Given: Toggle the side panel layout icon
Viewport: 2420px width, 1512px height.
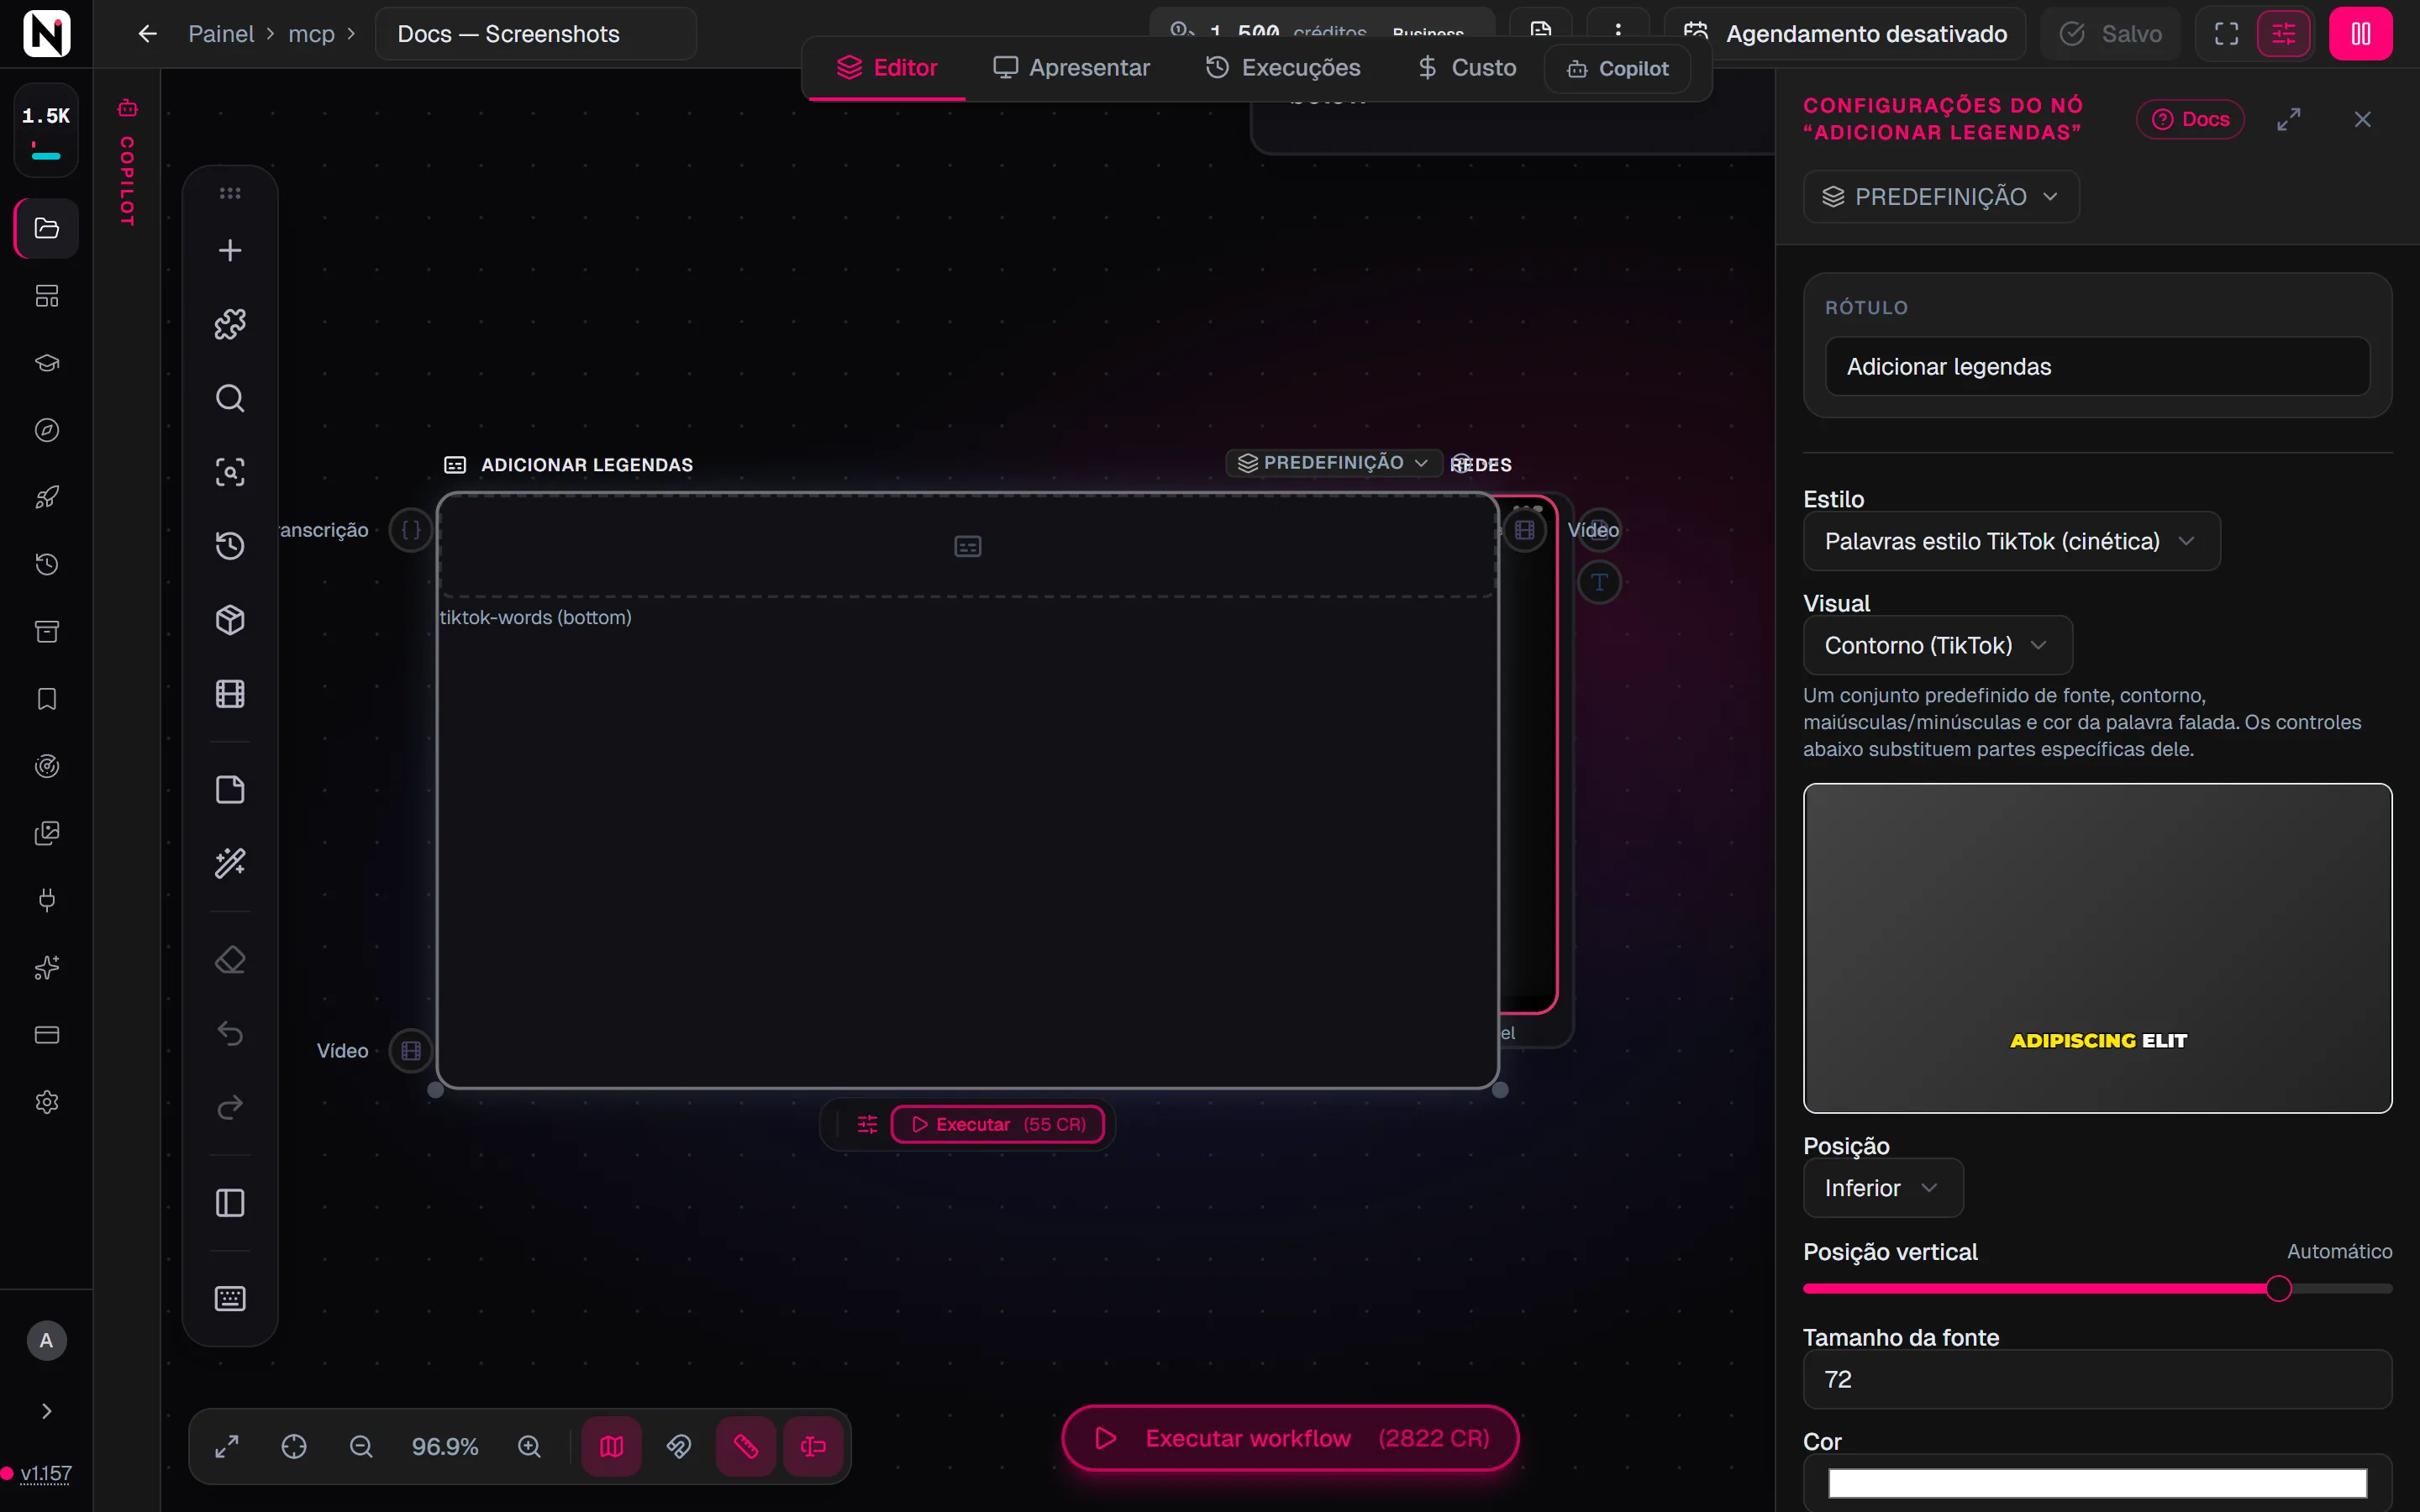Looking at the screenshot, I should tap(230, 1203).
